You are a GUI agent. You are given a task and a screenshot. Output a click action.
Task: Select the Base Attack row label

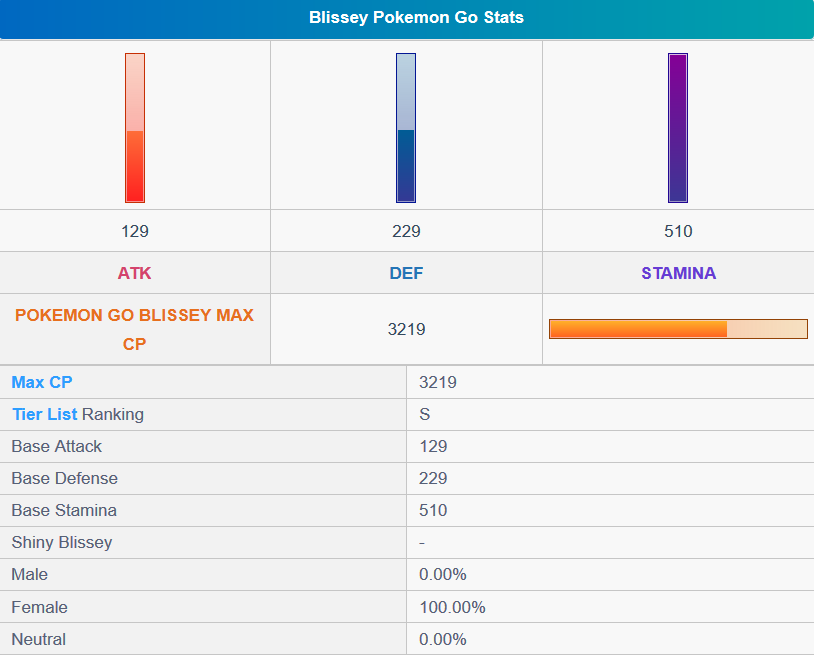pyautogui.click(x=57, y=446)
